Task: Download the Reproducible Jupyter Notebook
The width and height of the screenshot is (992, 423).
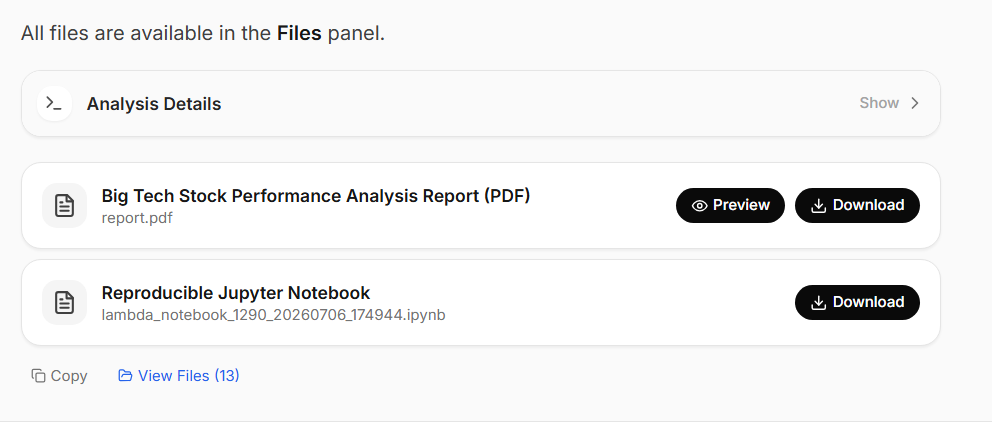Action: click(x=857, y=302)
